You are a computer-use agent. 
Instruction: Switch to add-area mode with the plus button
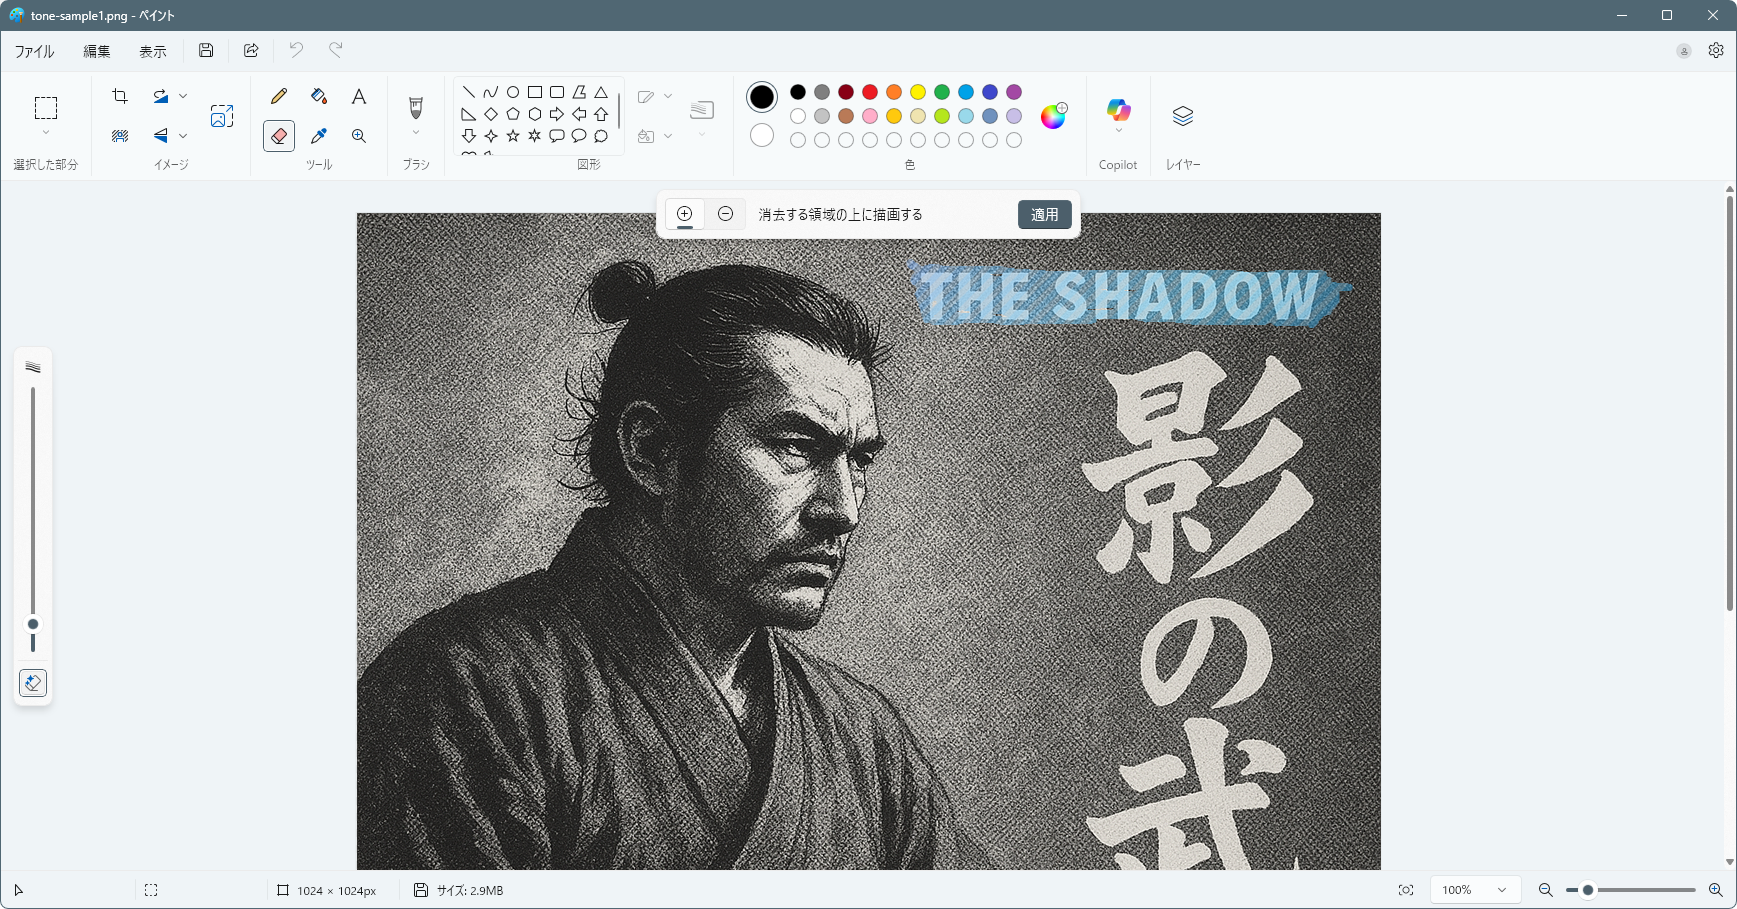685,214
